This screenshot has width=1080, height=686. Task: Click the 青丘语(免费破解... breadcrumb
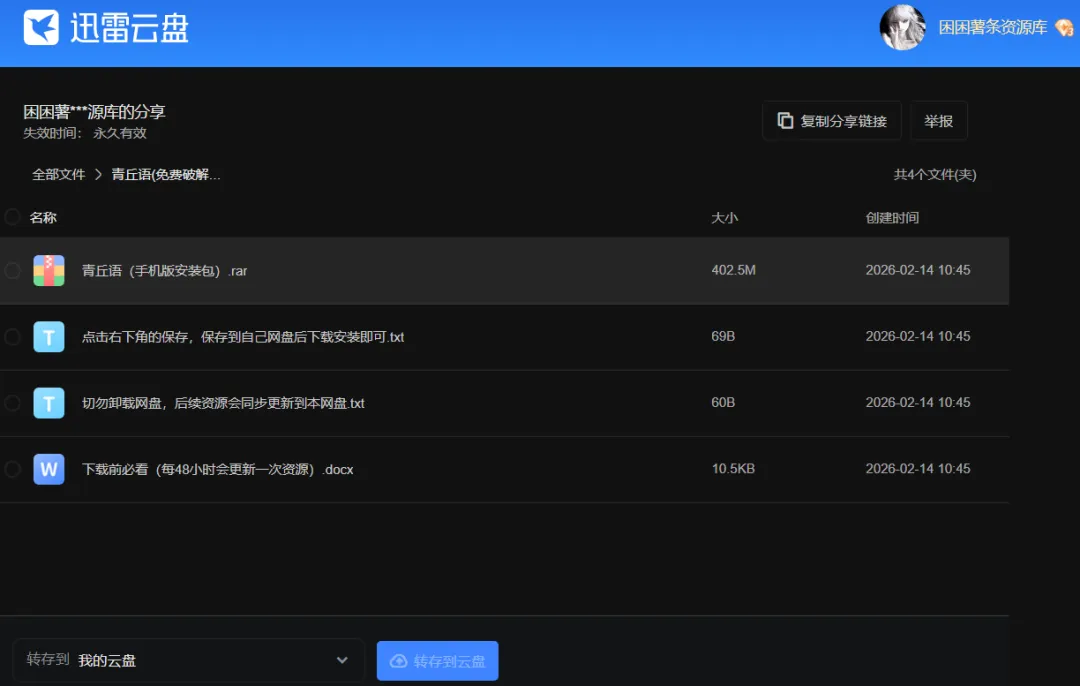[x=166, y=174]
